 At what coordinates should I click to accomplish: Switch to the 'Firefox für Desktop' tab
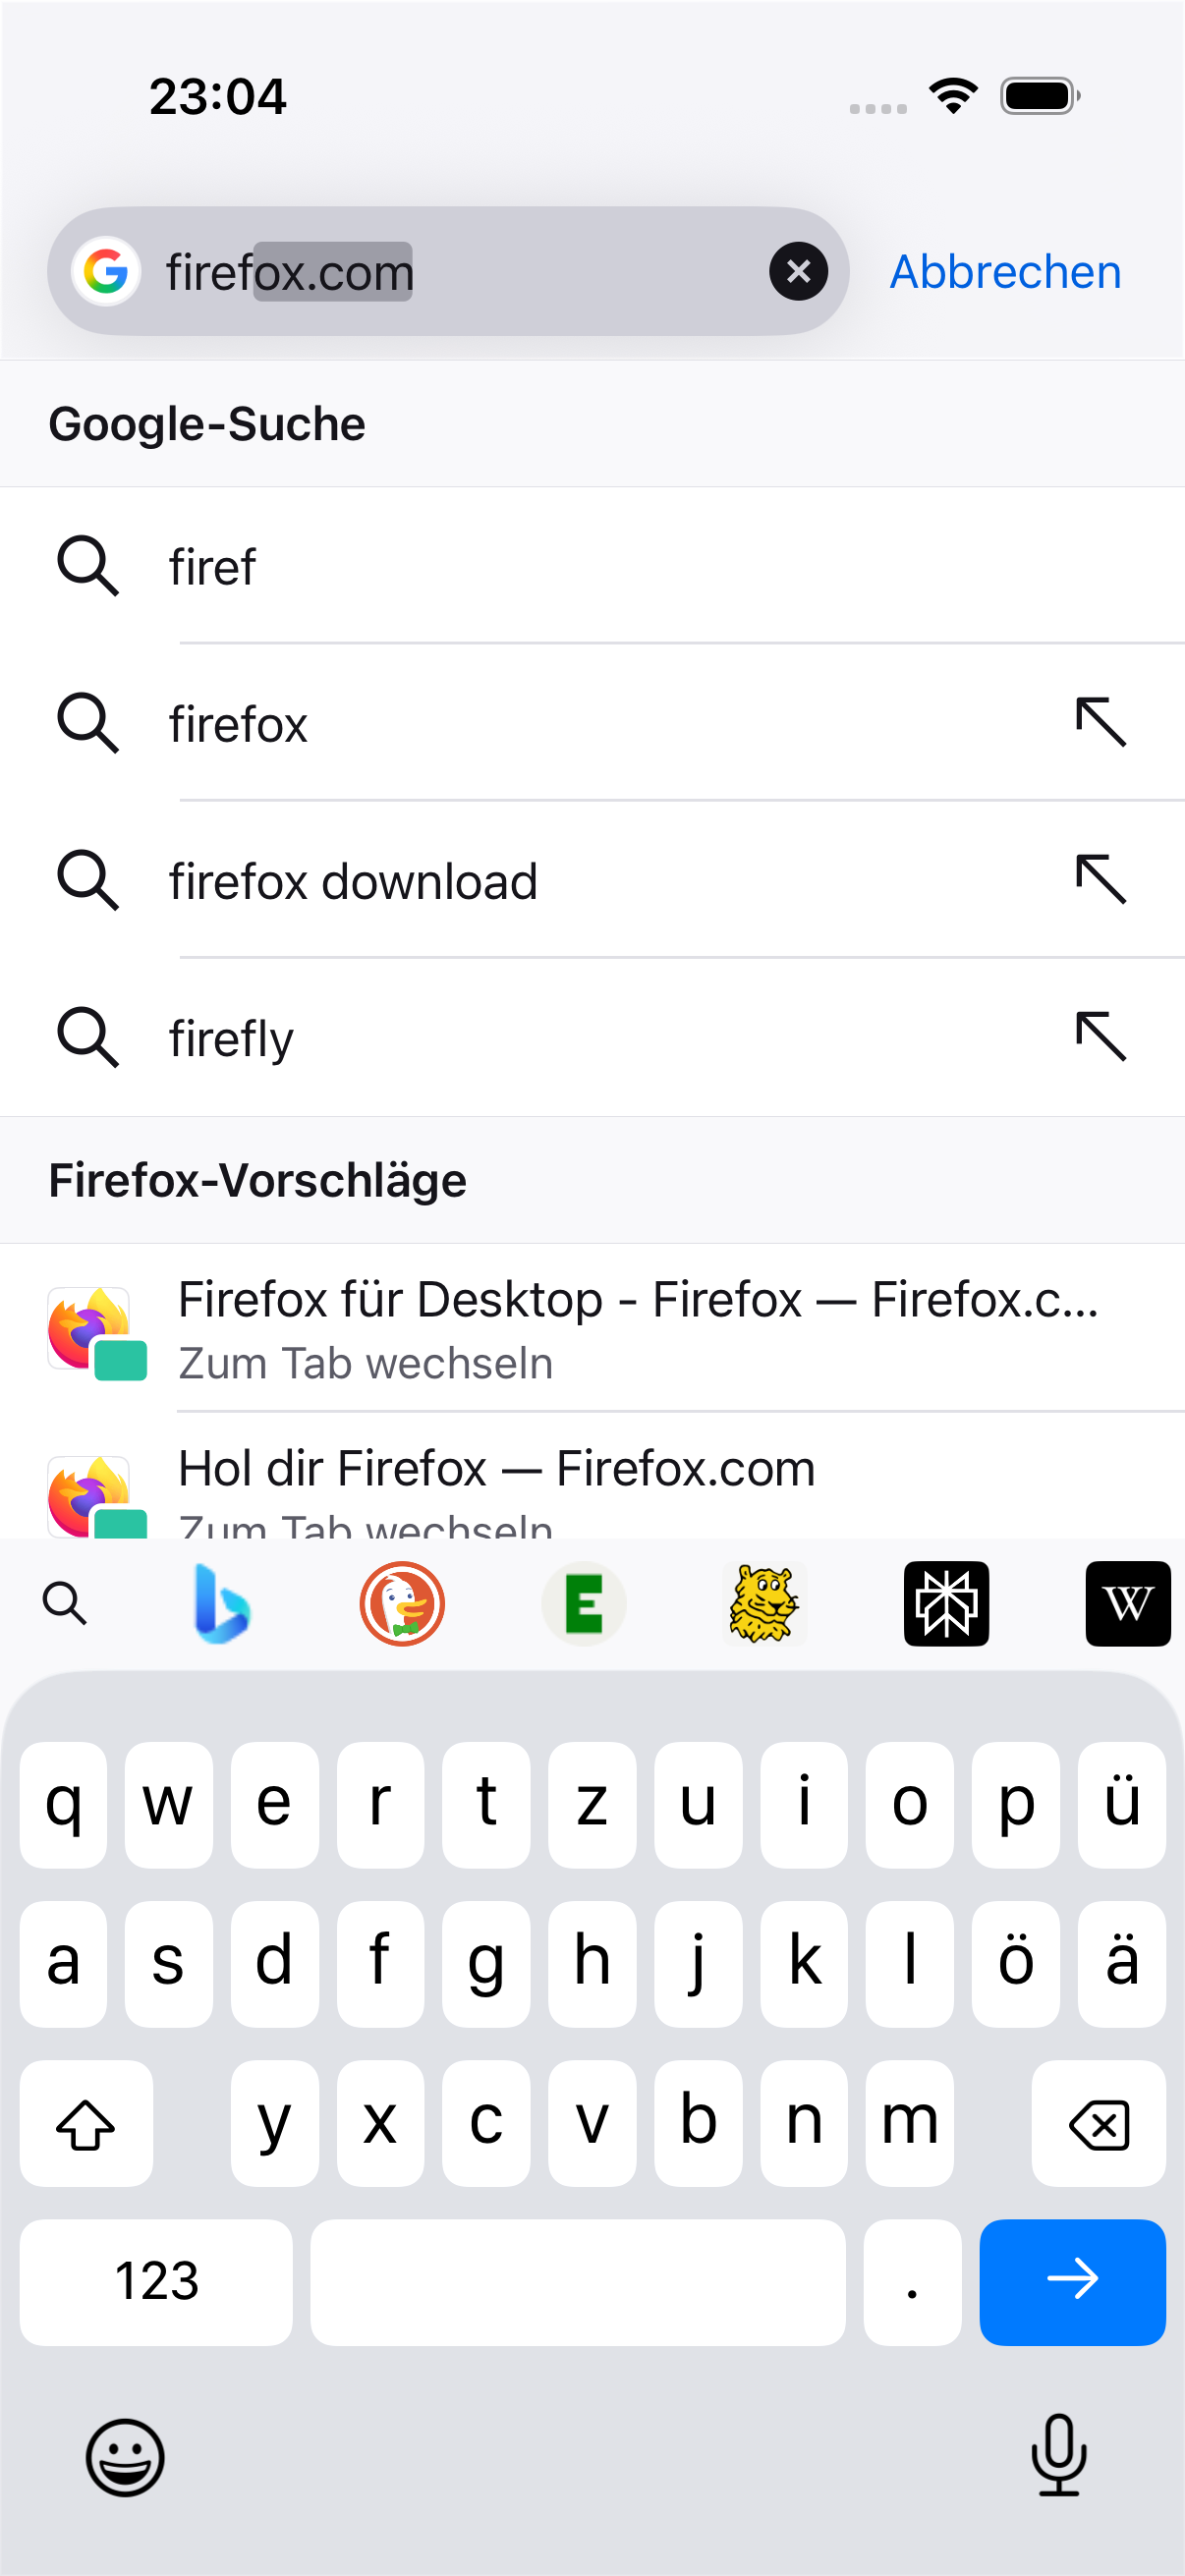pyautogui.click(x=592, y=1329)
